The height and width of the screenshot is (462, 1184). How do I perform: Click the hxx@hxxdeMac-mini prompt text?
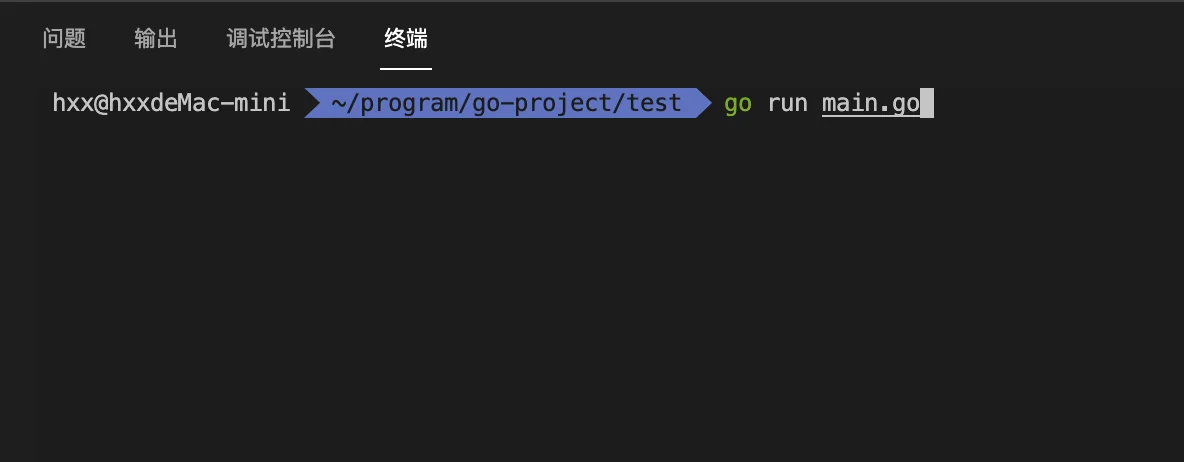[171, 103]
